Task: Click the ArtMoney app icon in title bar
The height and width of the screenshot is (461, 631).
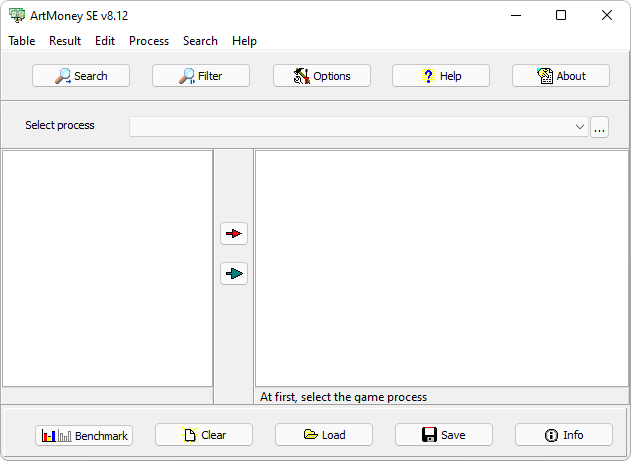Action: pyautogui.click(x=17, y=15)
